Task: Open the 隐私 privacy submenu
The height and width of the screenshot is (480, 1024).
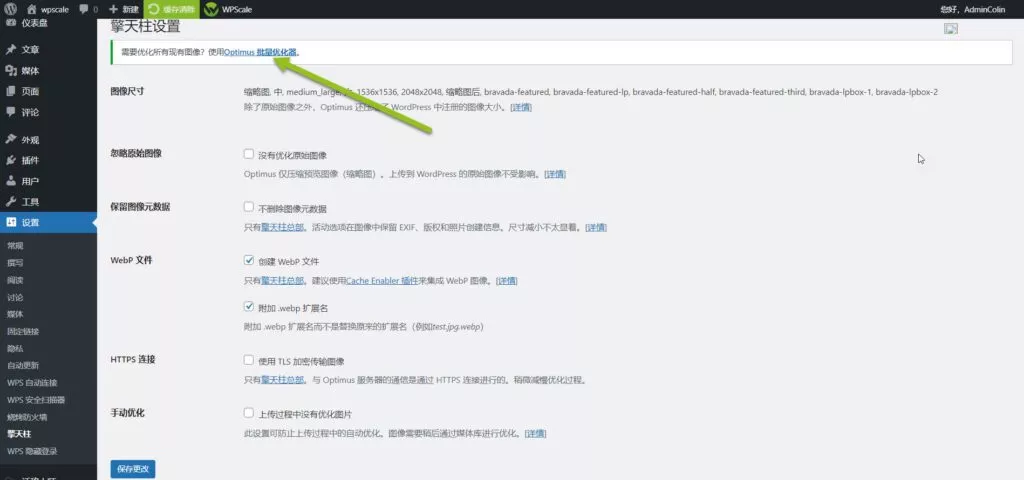Action: pos(15,349)
